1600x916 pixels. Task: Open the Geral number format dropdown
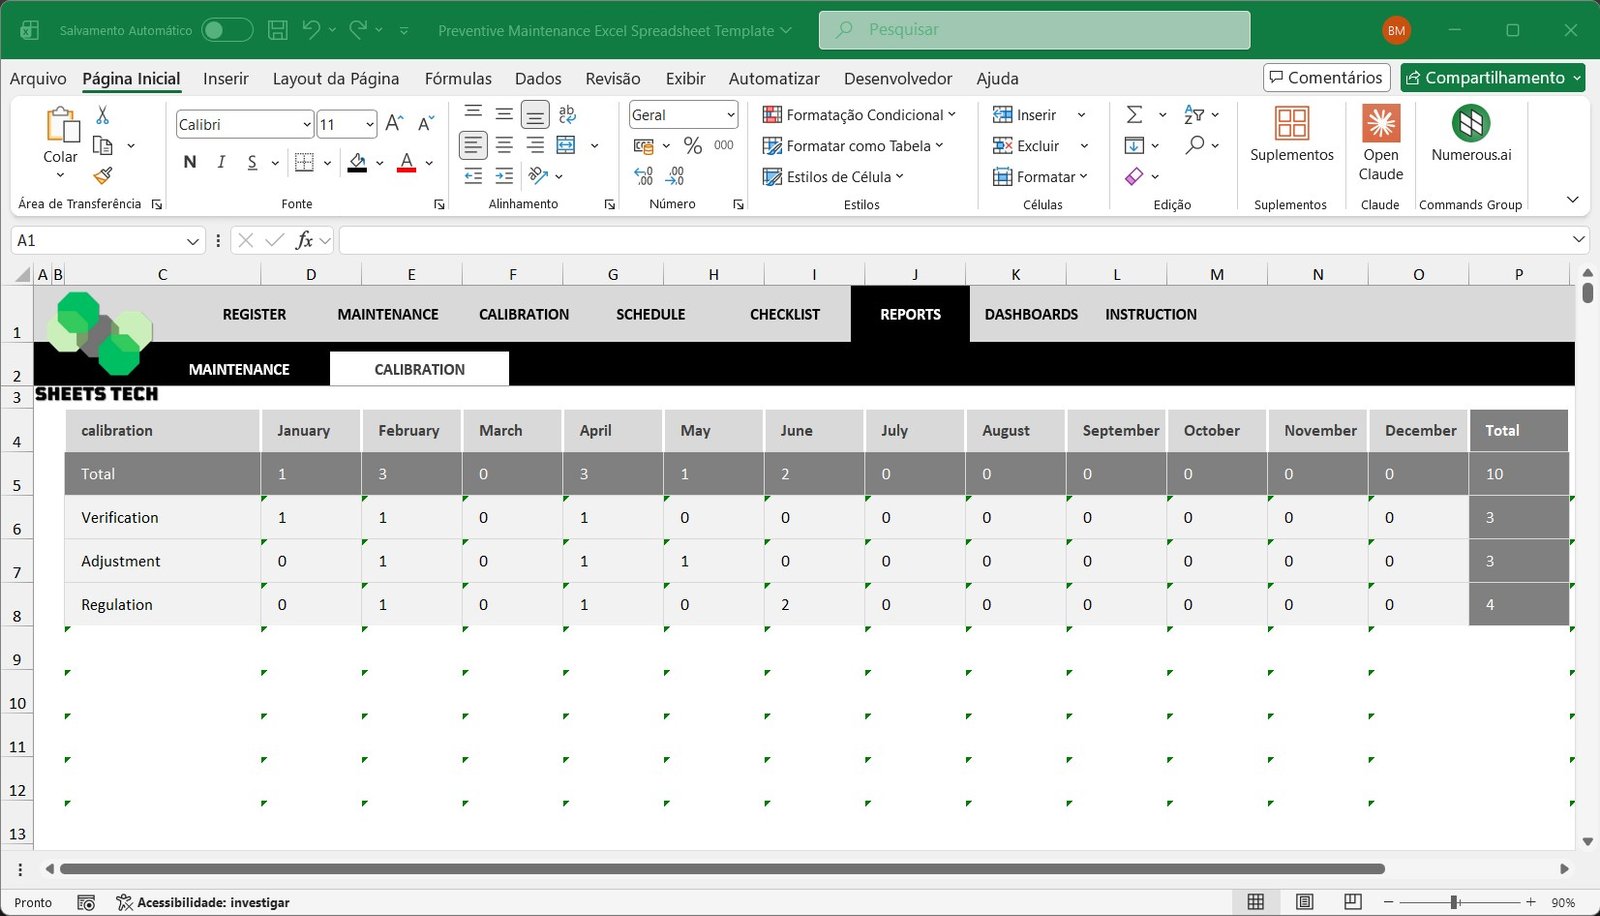[x=731, y=114]
